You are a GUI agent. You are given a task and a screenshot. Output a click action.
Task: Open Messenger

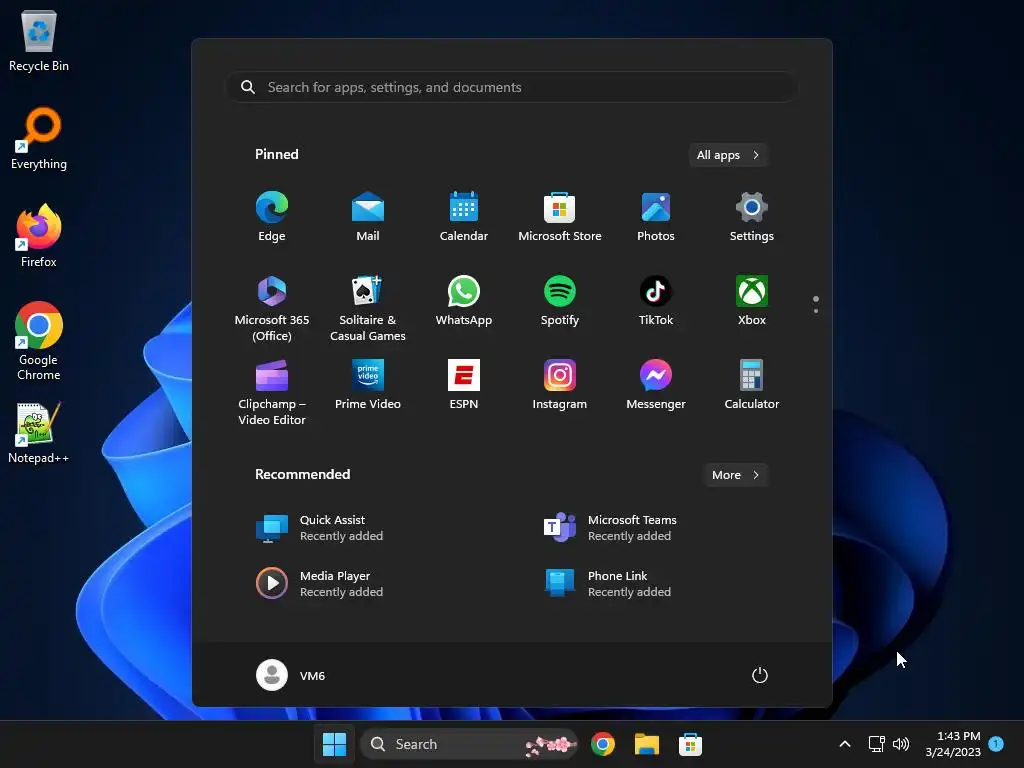tap(656, 385)
